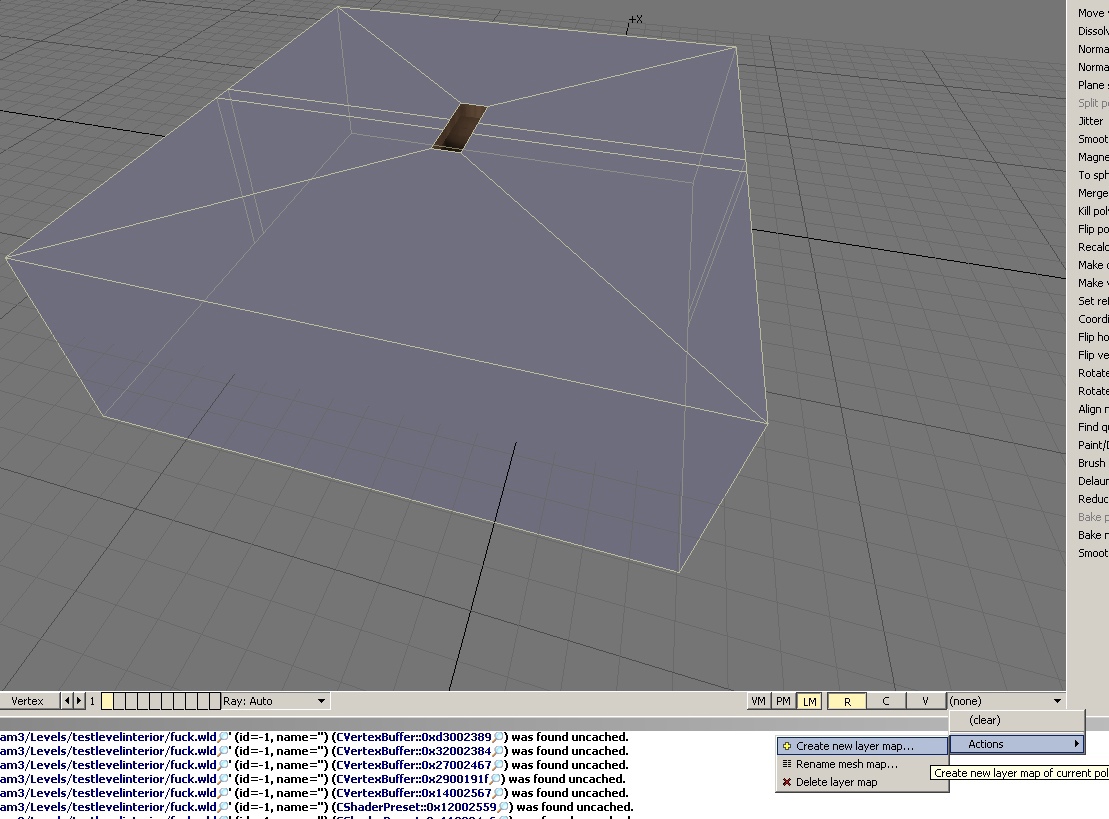
Task: Open the fuck.wld path link in the 0x32002384 row
Action: tap(108, 751)
